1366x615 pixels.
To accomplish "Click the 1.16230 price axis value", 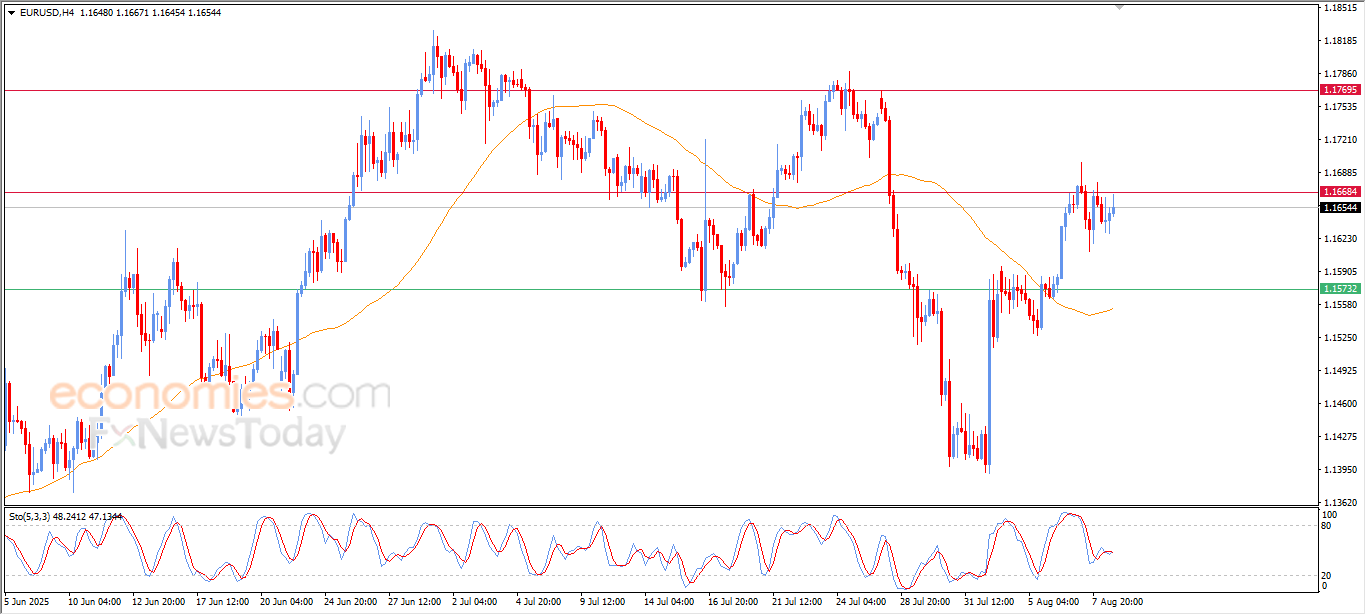I will coord(1339,239).
